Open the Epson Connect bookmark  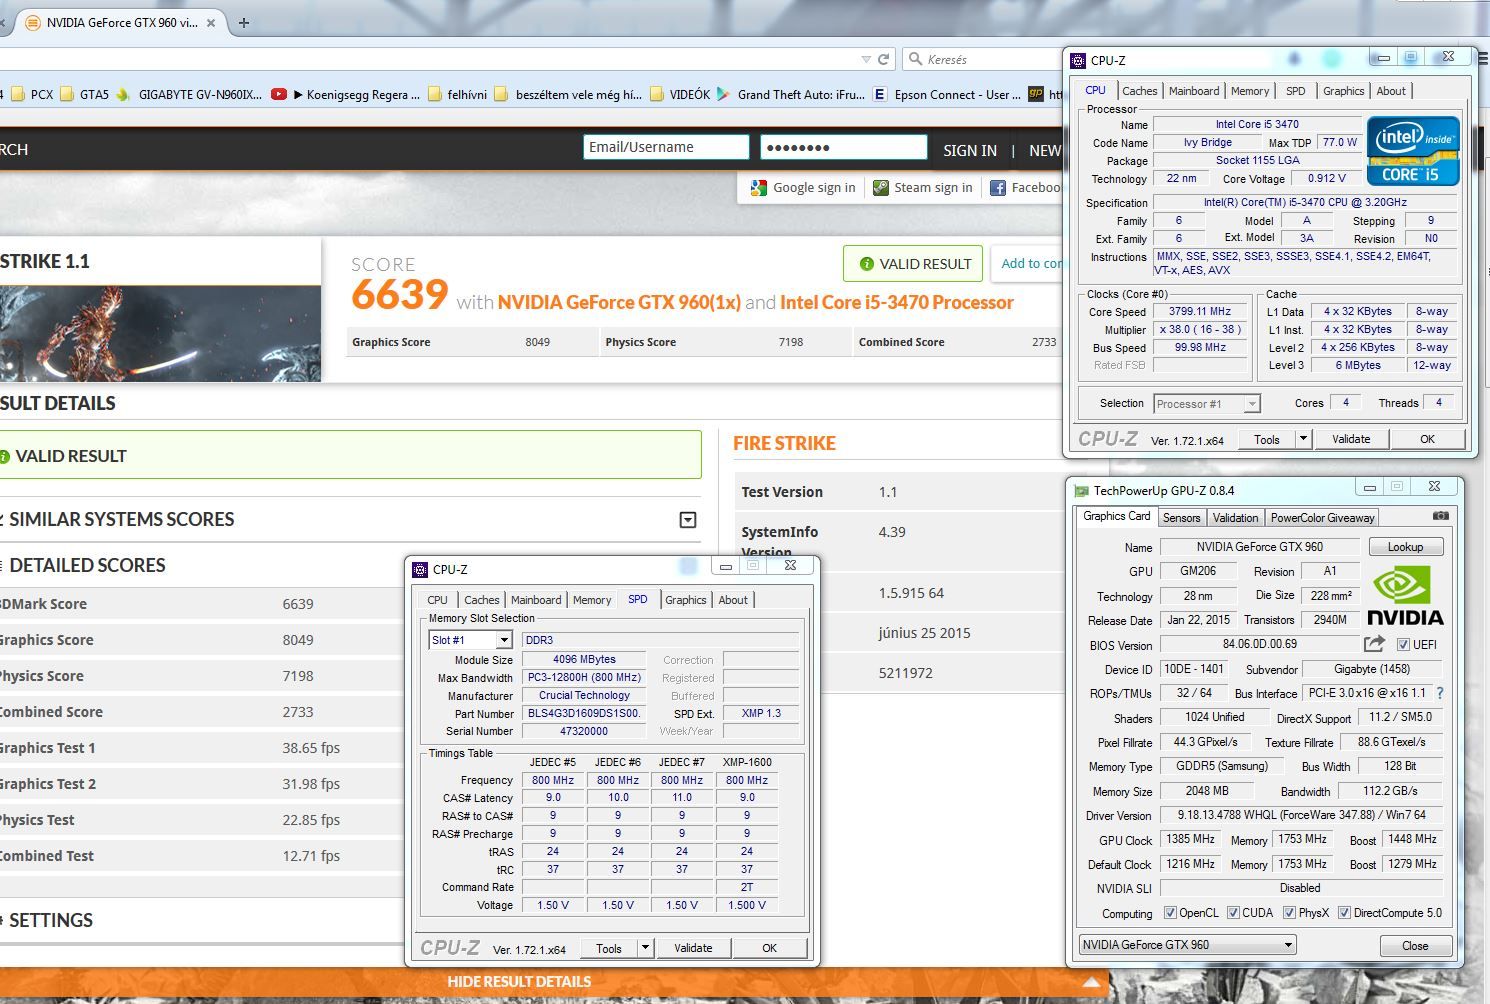946,95
